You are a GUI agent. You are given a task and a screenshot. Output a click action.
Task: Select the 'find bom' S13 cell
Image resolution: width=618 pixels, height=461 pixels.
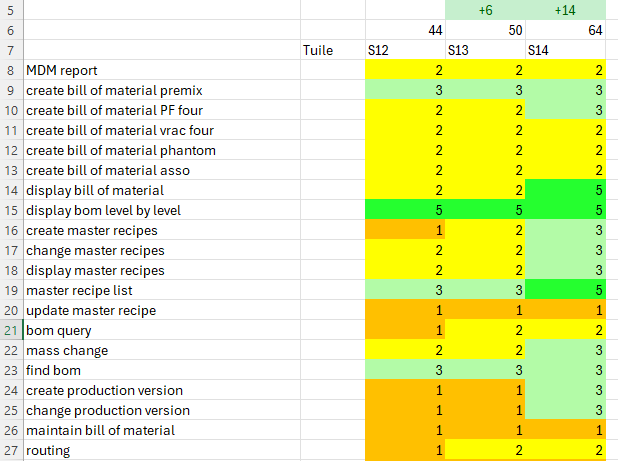click(485, 370)
